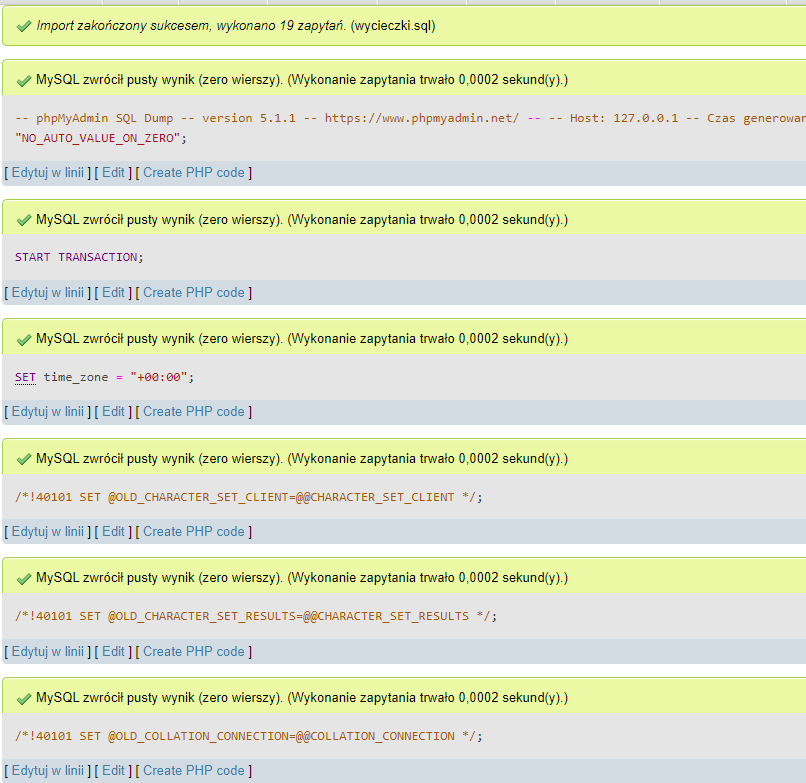Click the checkmark above the OLD_CHARACTER_SET_RESULTS query
Viewport: 806px width, 783px height.
click(23, 578)
